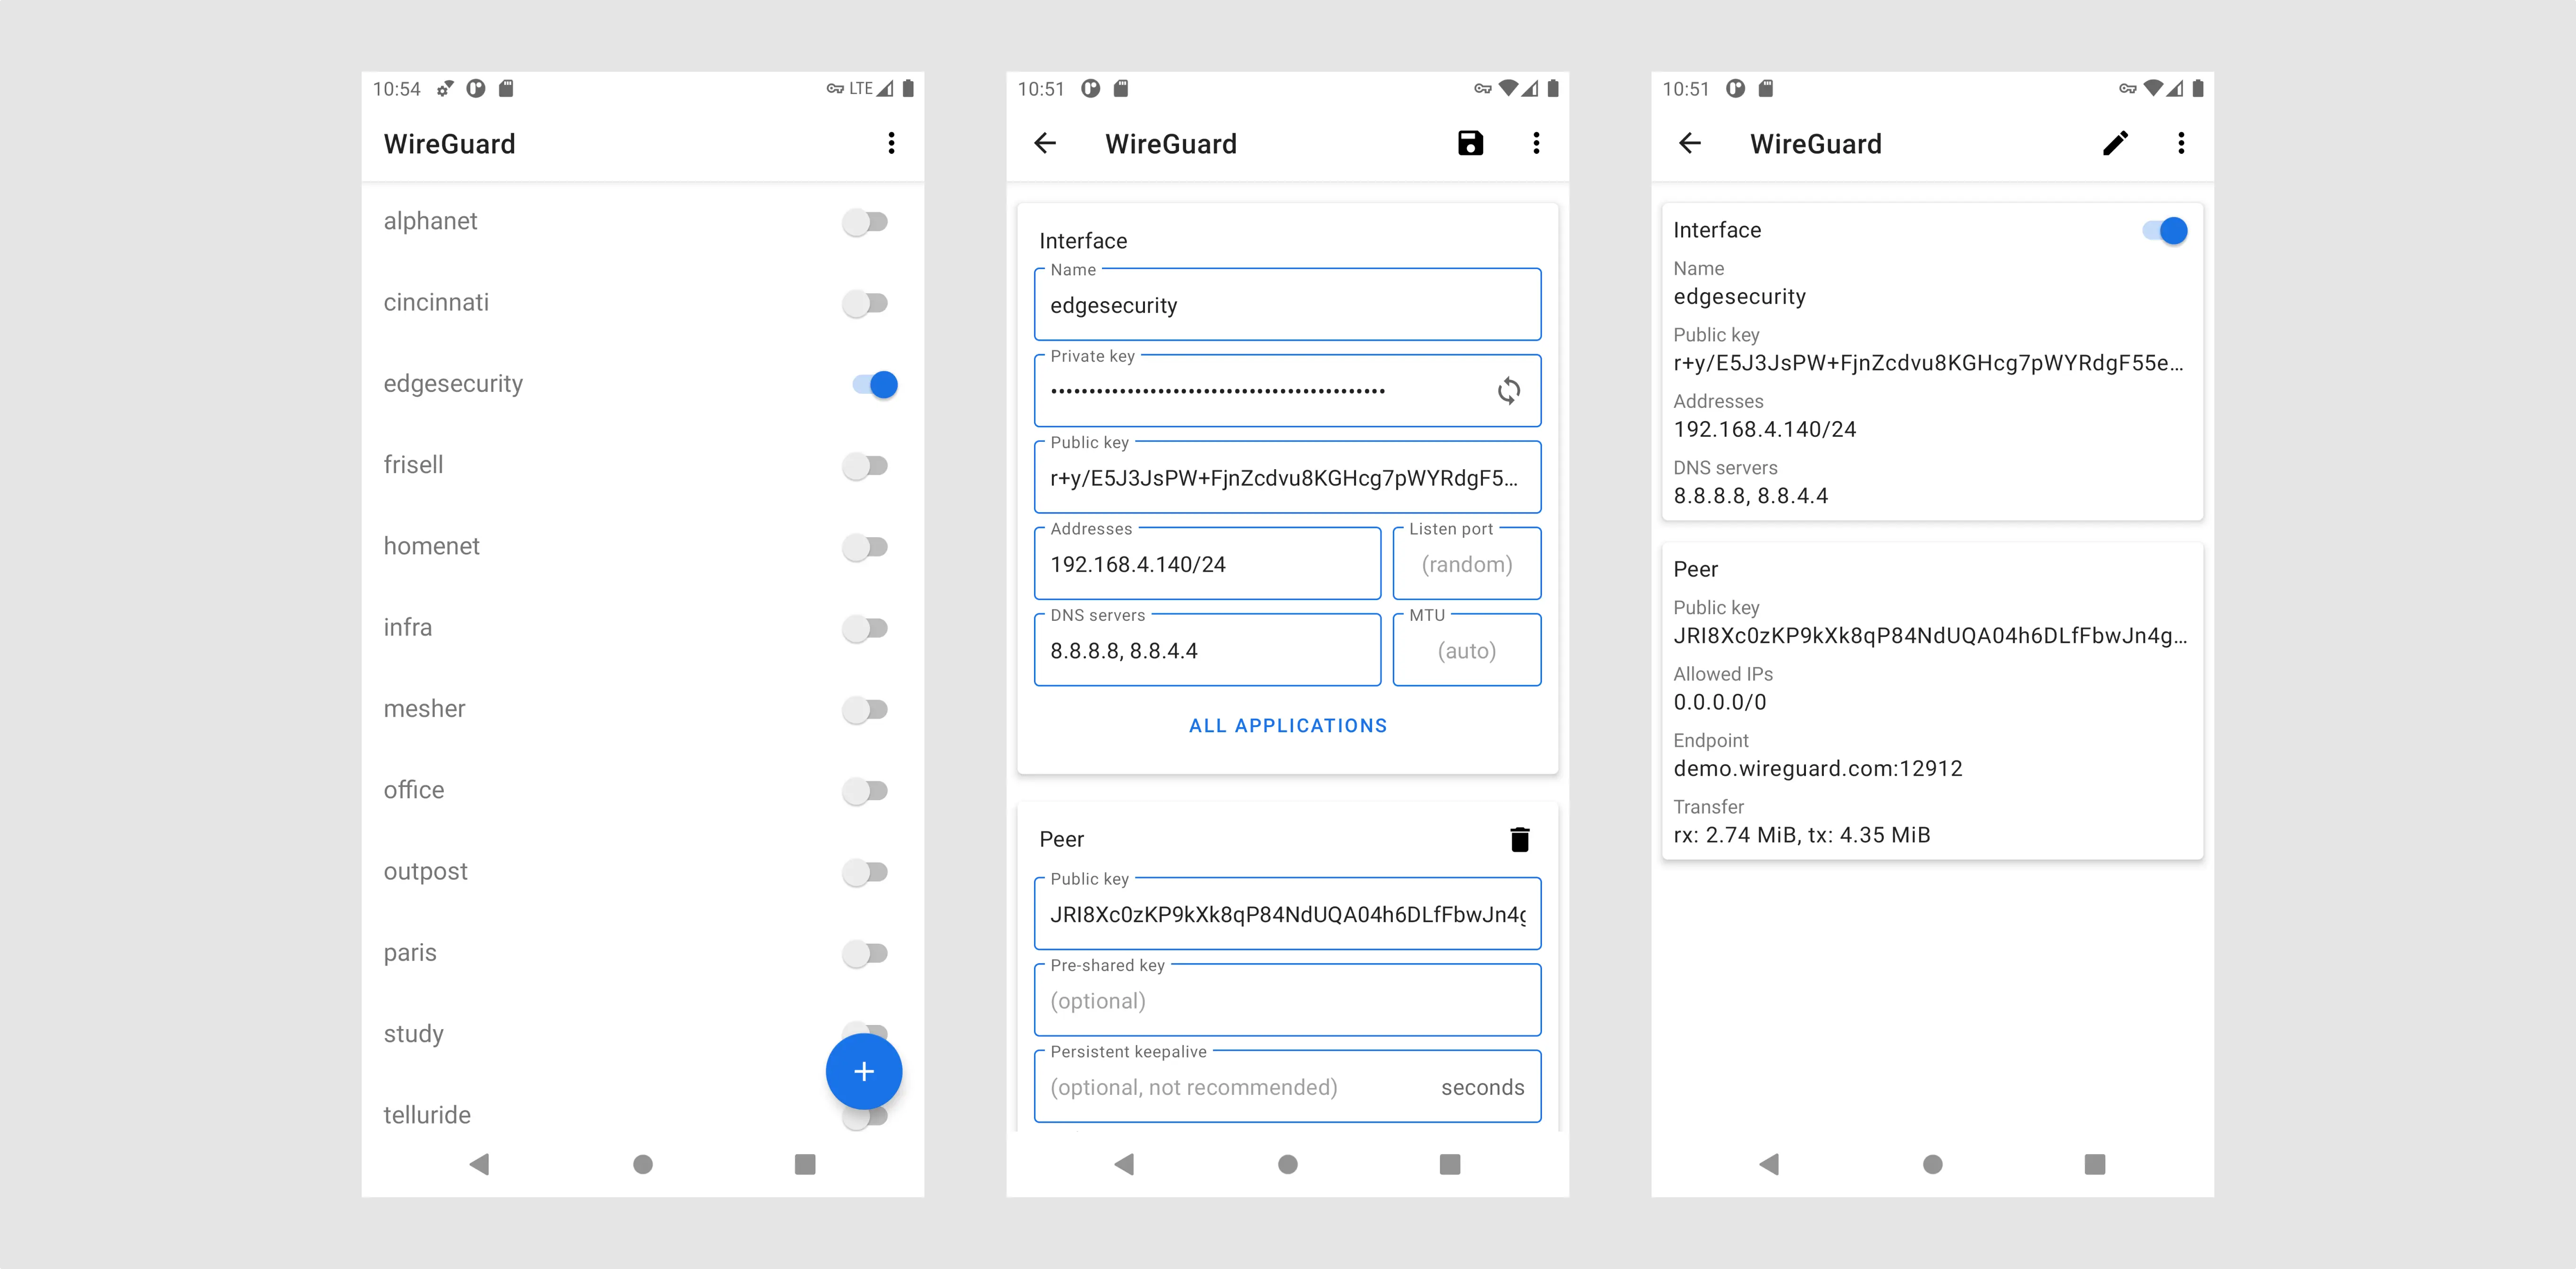Image resolution: width=2576 pixels, height=1269 pixels.
Task: Tap peer public key on detail screen
Action: [x=1930, y=636]
